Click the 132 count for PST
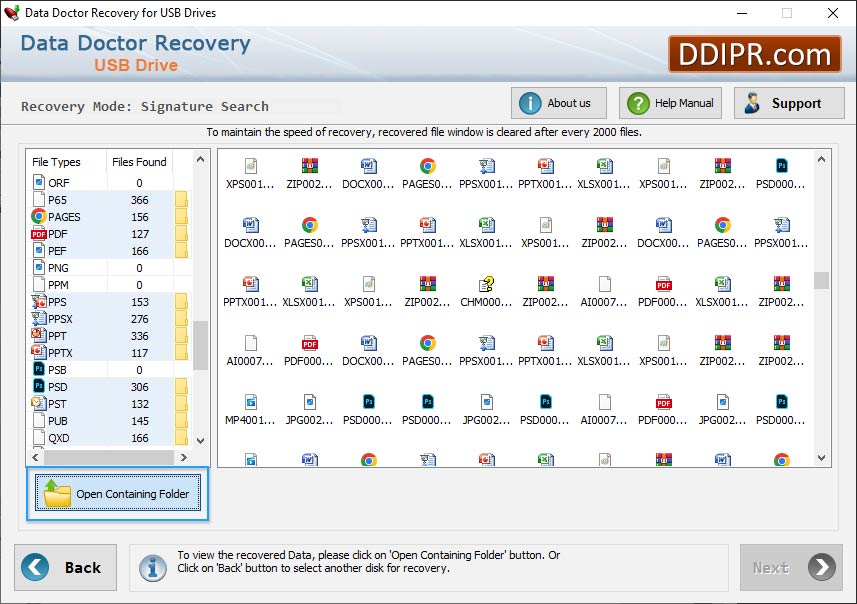The width and height of the screenshot is (857, 604). pyautogui.click(x=139, y=404)
